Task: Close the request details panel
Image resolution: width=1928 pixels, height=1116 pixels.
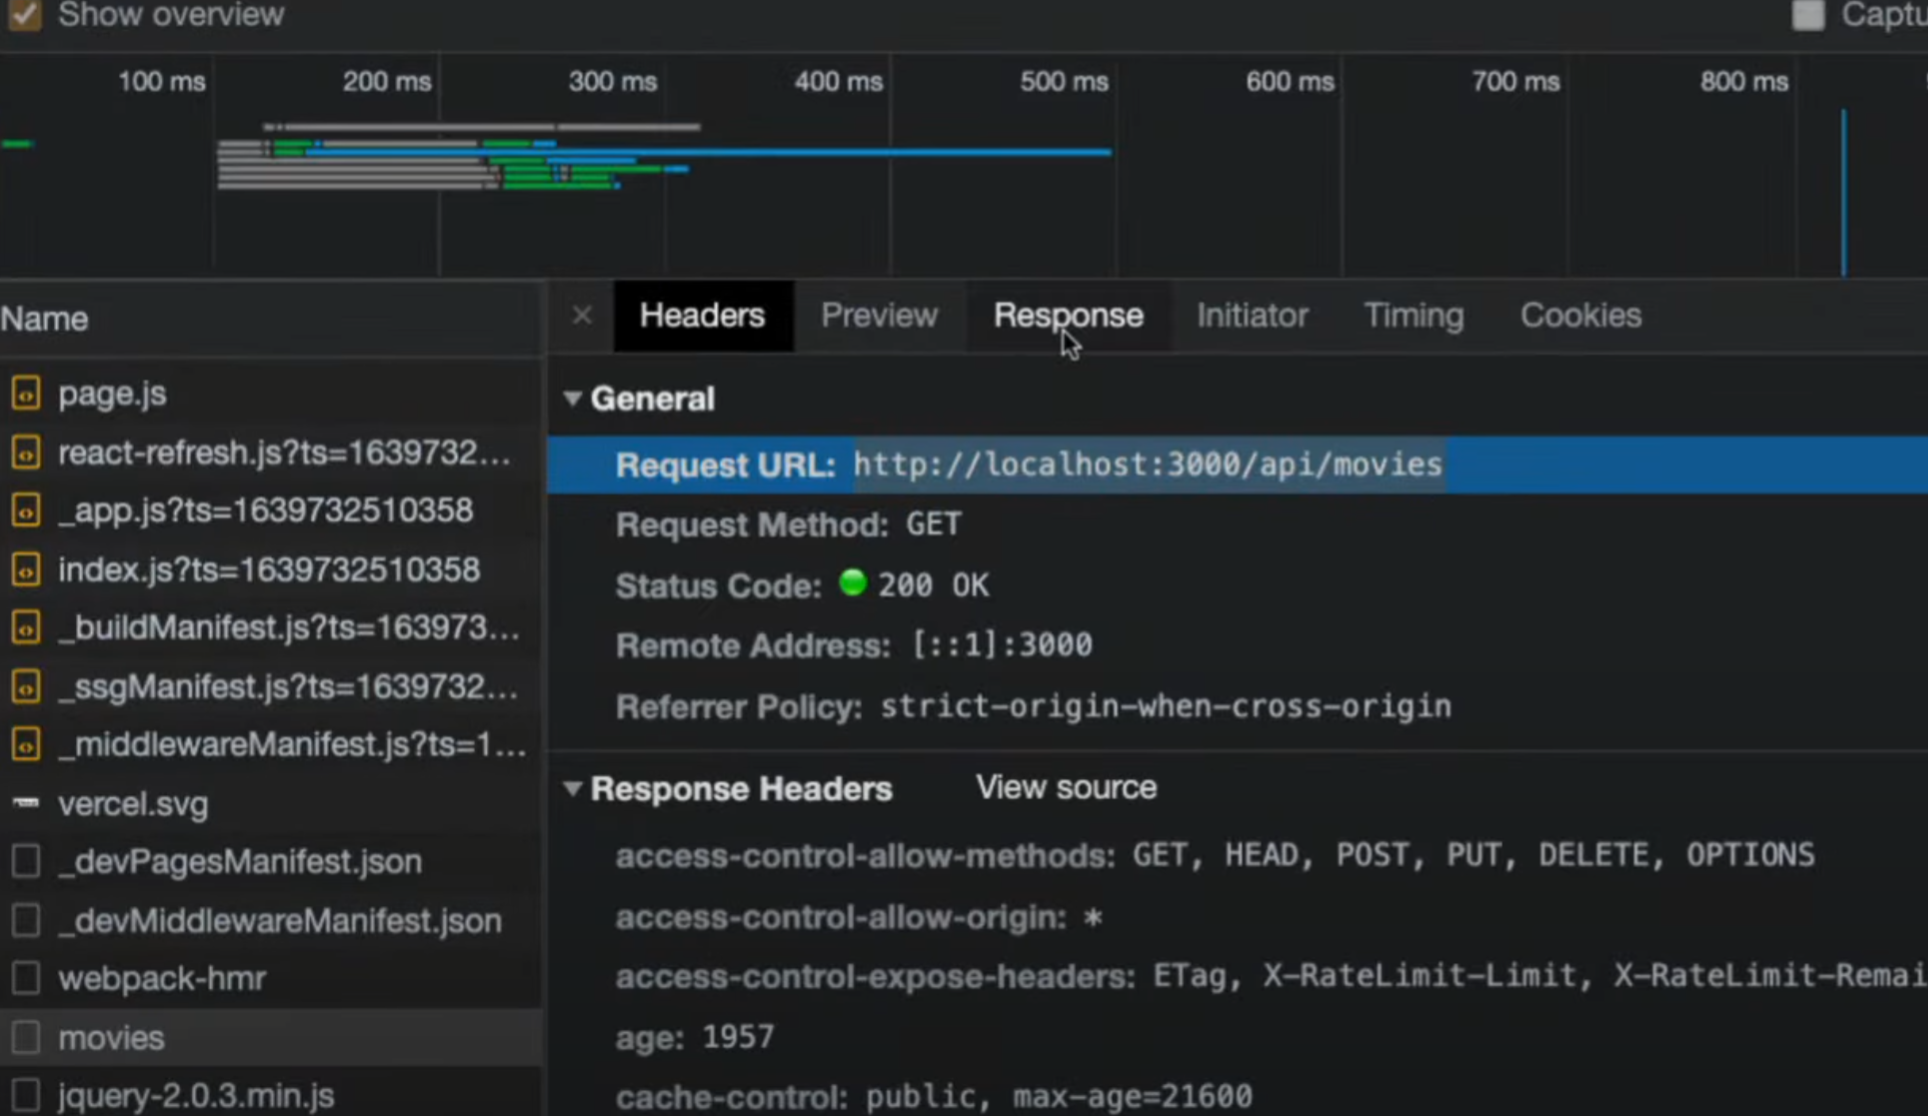Action: pos(582,316)
